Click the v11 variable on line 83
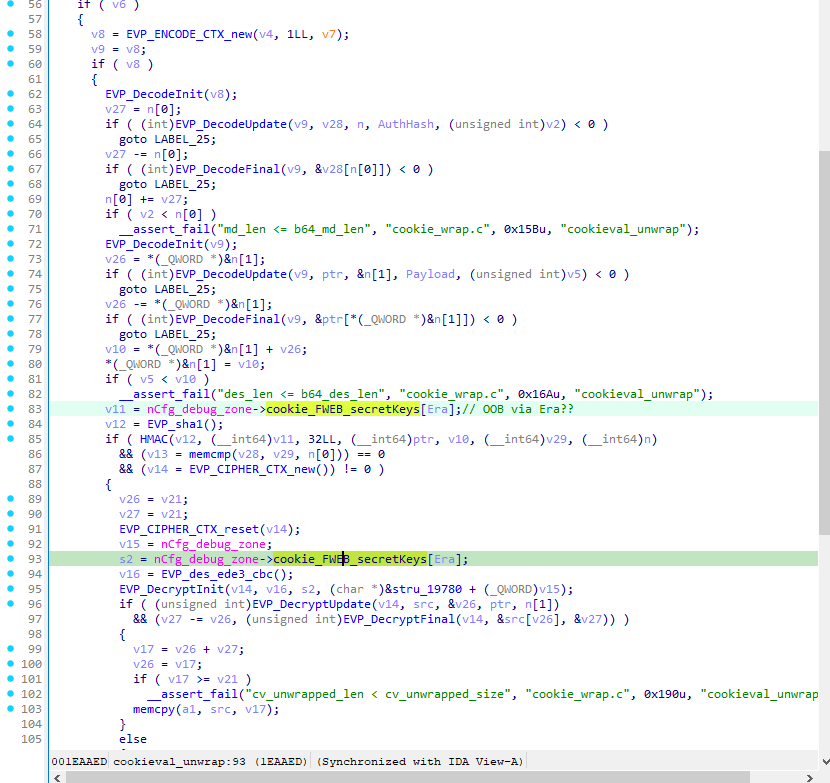 [115, 409]
